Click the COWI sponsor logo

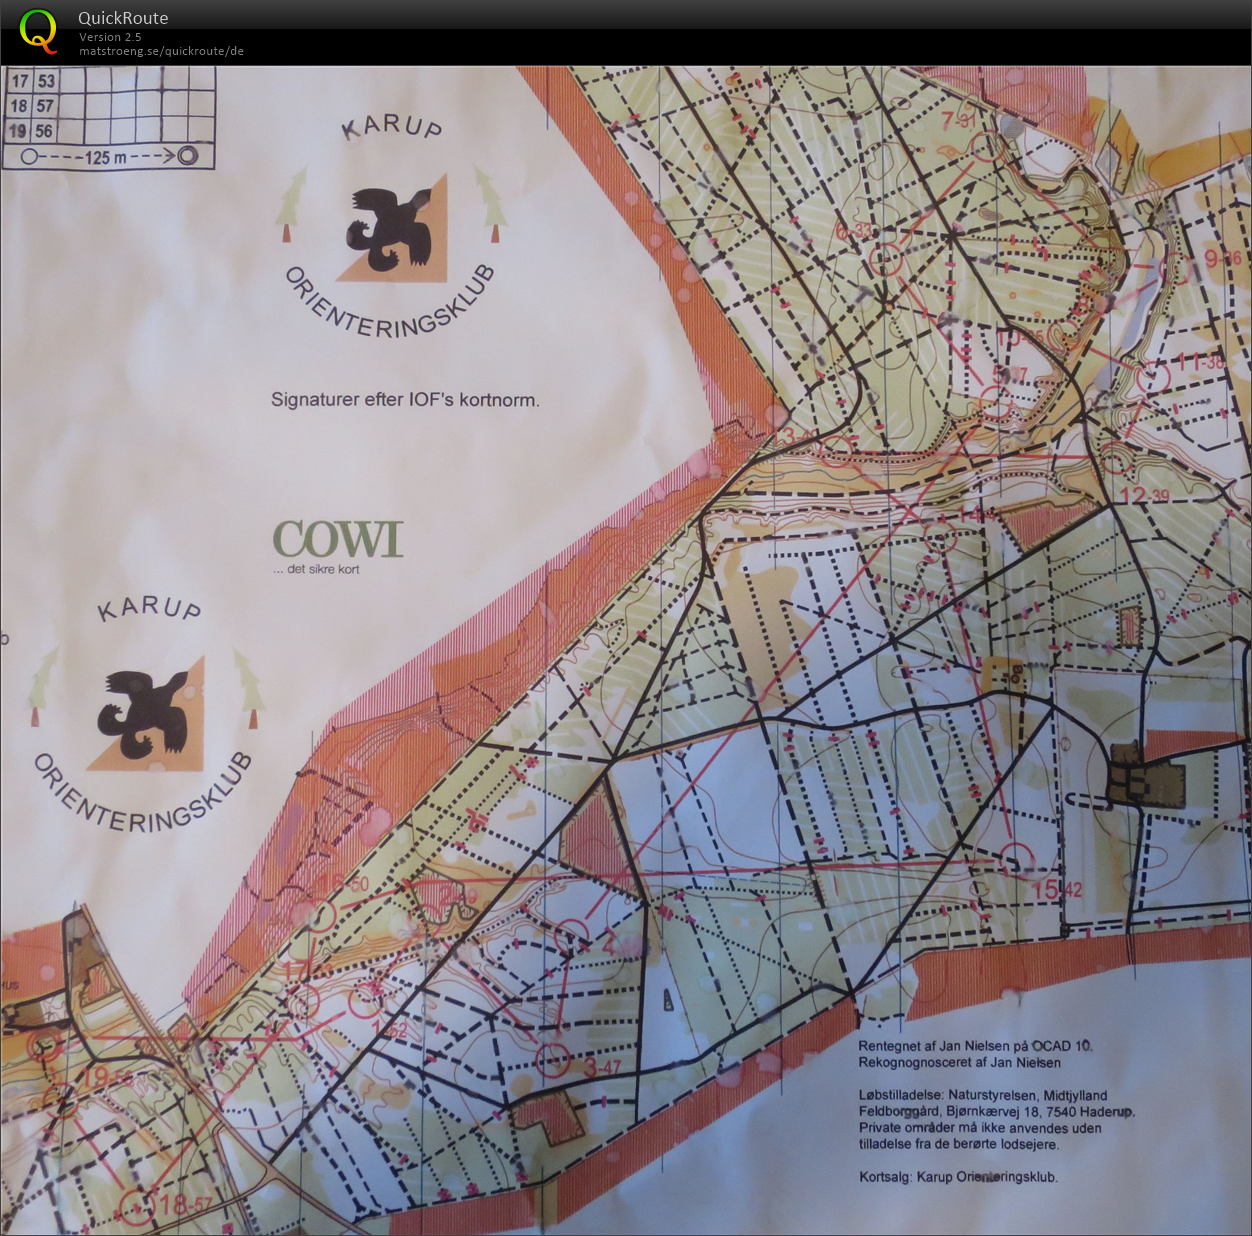click(338, 540)
